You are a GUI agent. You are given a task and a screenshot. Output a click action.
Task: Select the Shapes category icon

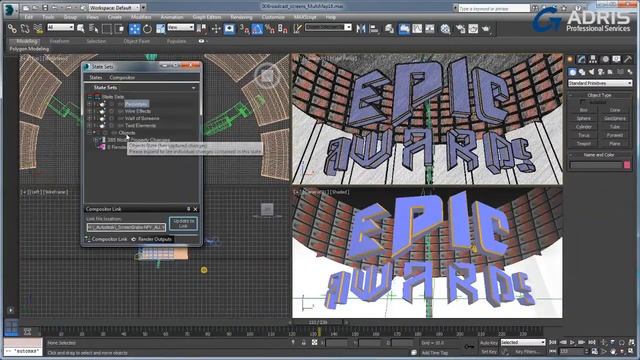click(x=582, y=72)
